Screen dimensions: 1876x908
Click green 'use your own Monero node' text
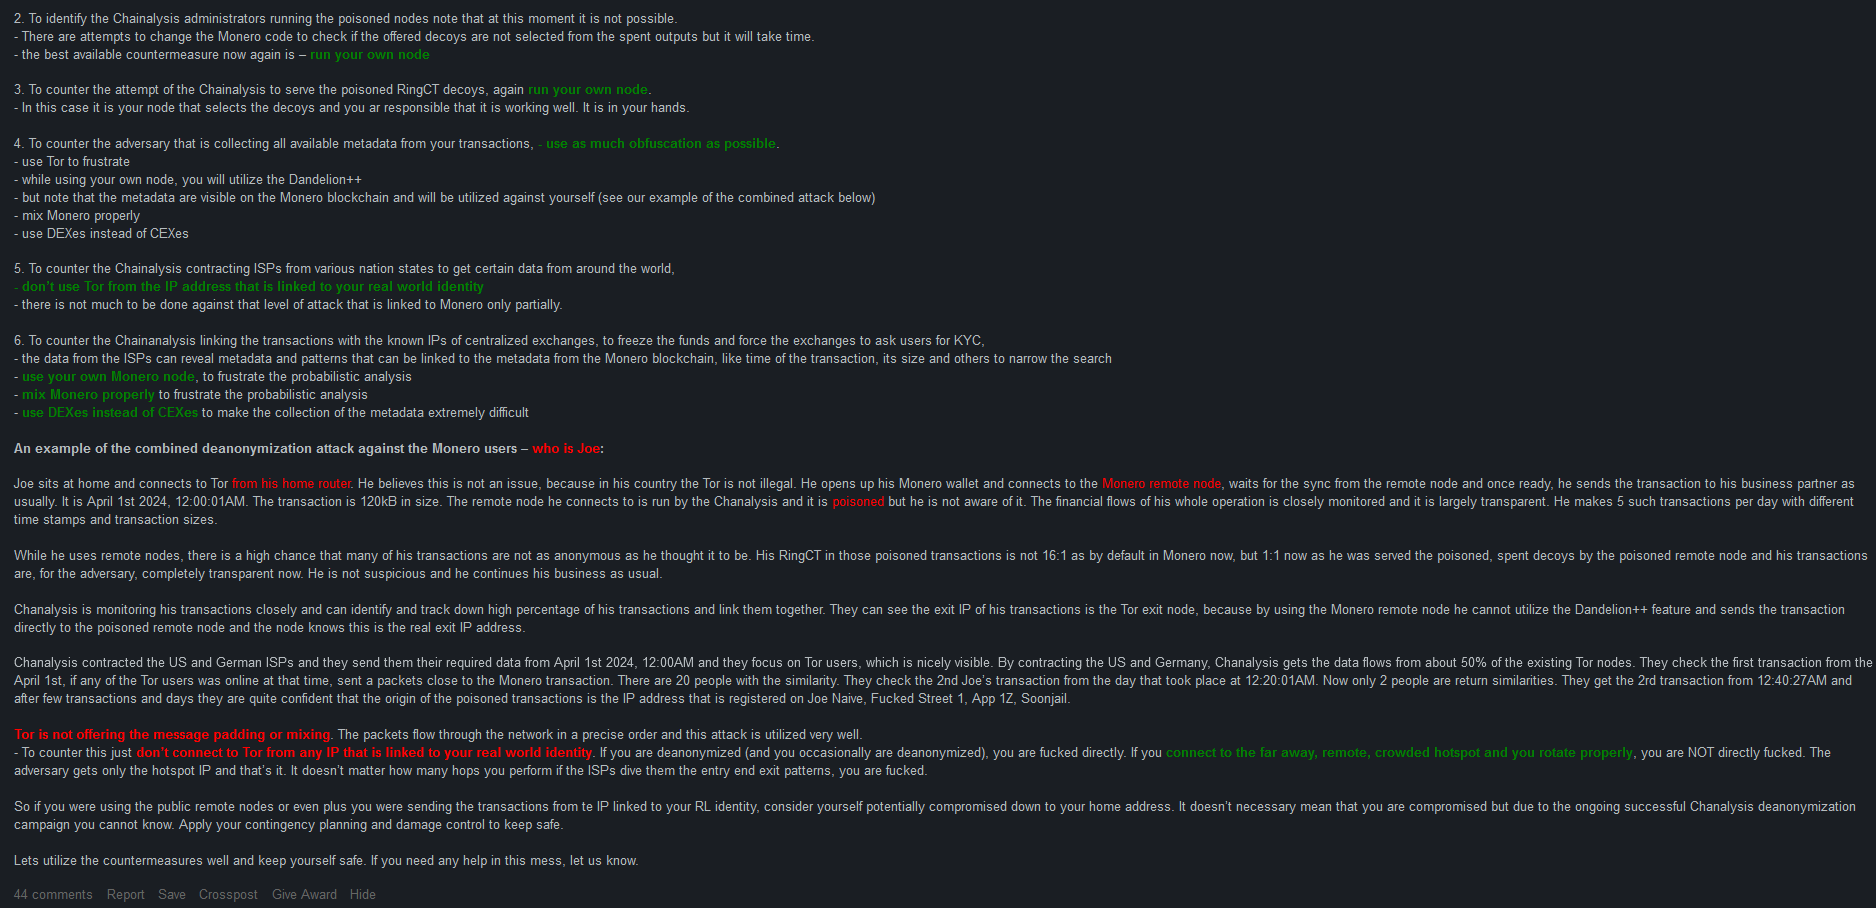coord(108,377)
